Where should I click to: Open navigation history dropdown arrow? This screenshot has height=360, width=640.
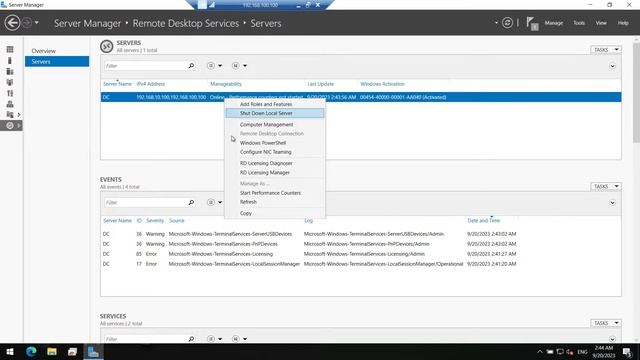[37, 23]
